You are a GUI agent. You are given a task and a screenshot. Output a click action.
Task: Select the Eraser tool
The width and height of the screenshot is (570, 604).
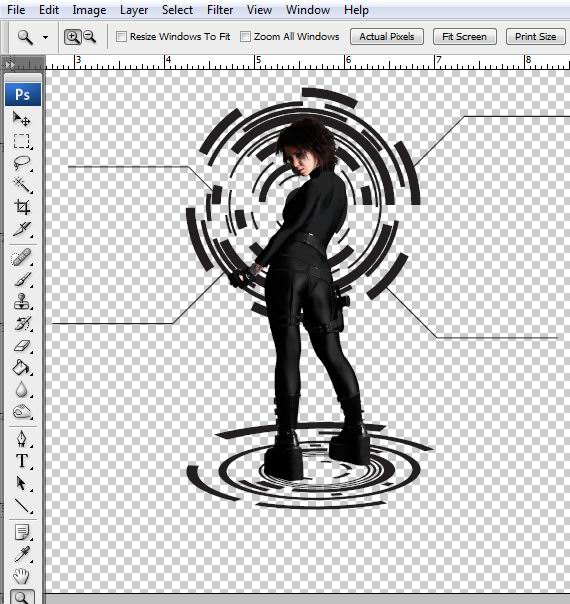pos(22,346)
